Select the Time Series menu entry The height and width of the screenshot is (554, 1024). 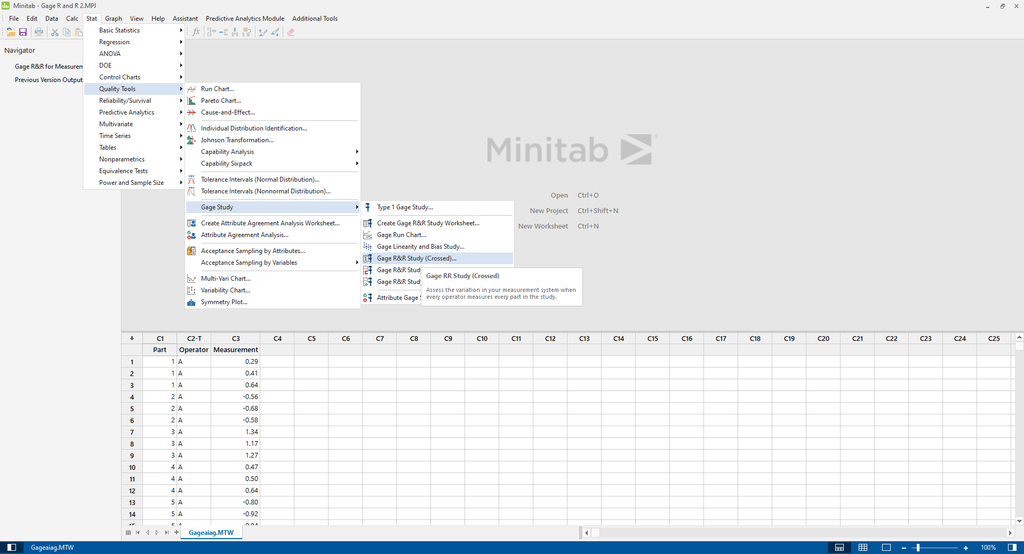coord(134,136)
